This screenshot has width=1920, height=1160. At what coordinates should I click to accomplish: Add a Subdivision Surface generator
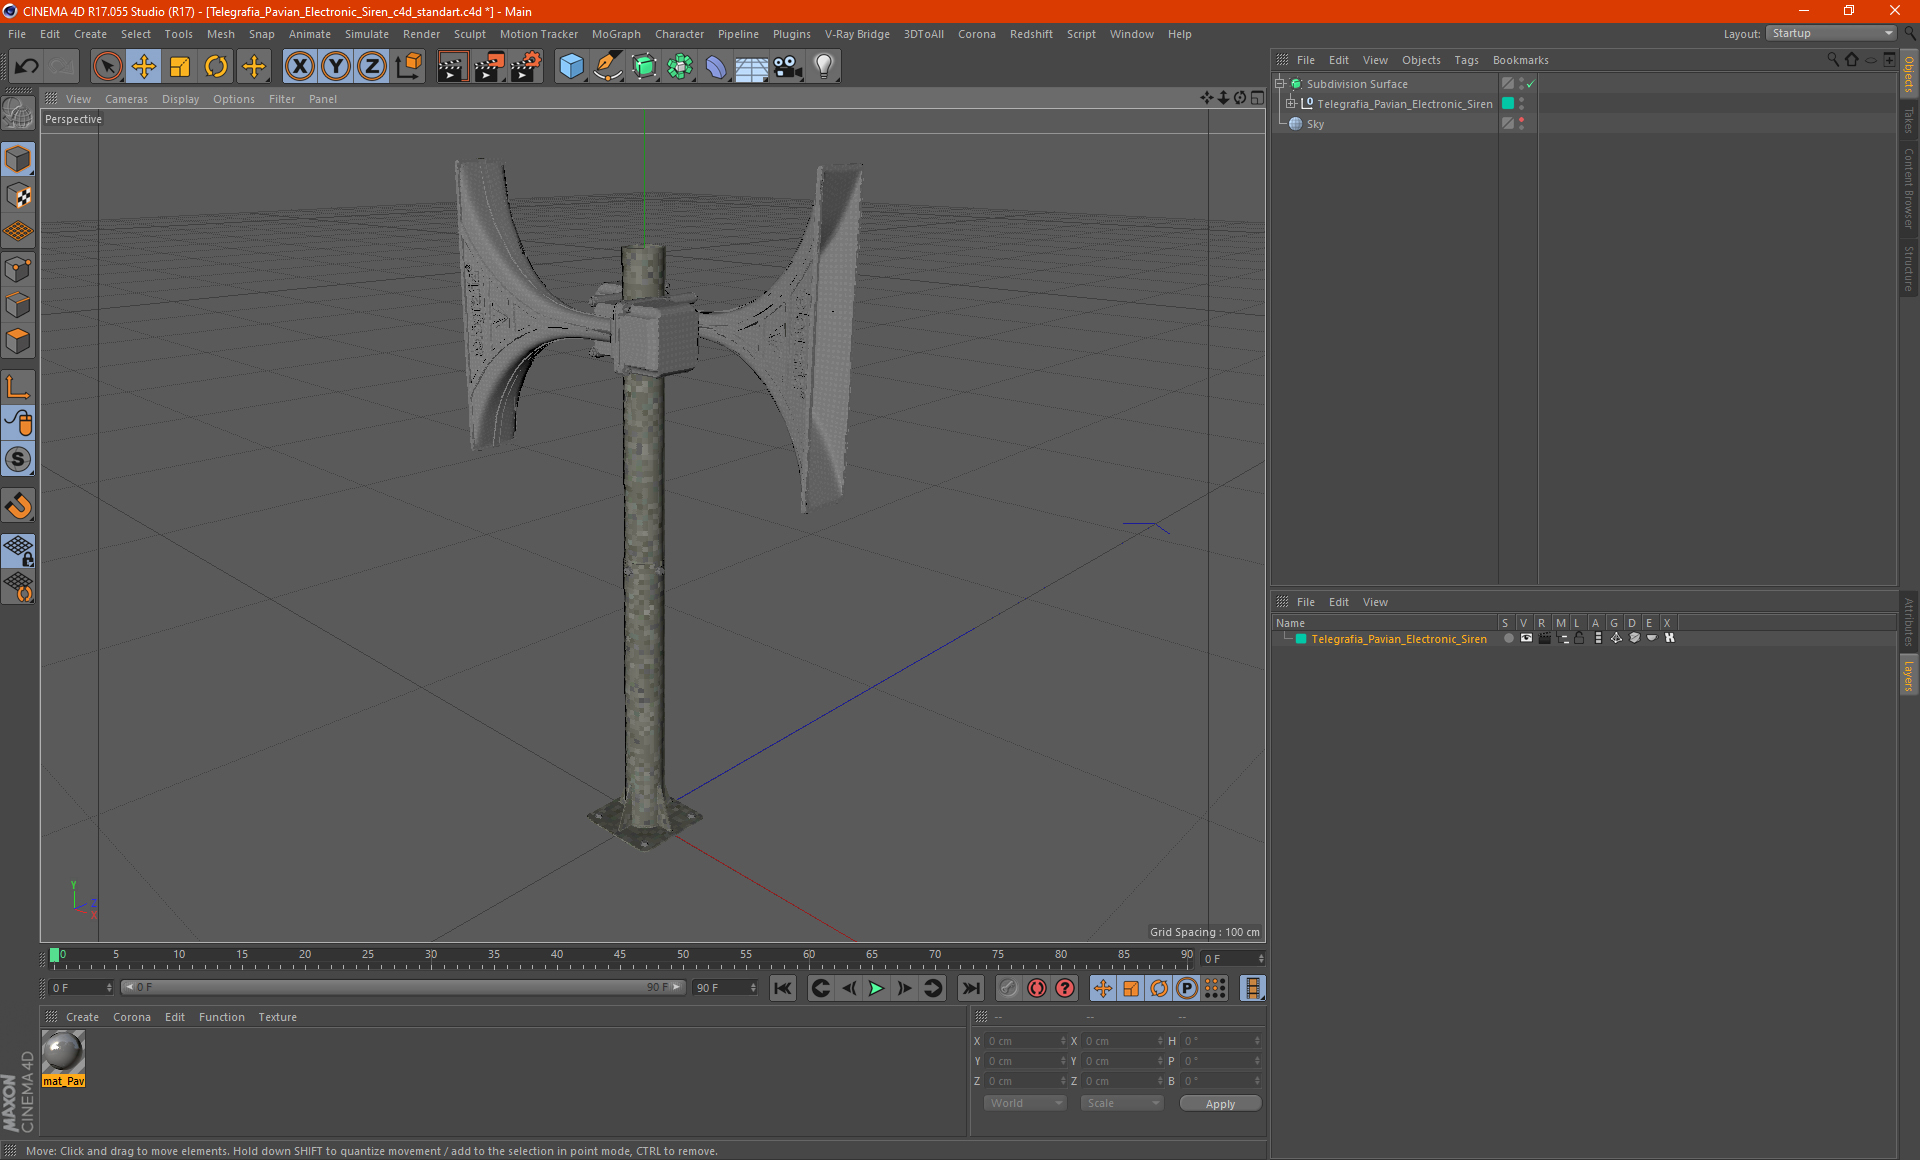(644, 67)
